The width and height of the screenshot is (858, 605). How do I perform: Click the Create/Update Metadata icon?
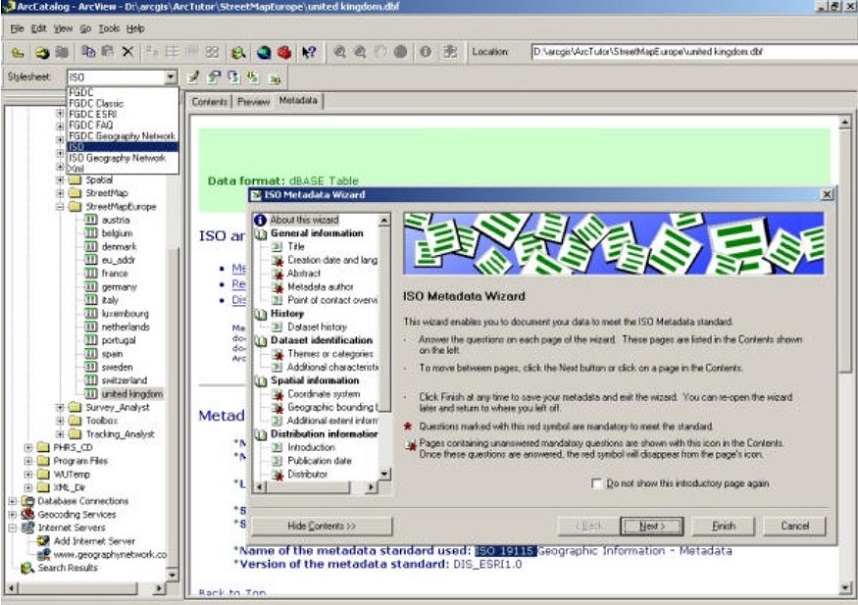[234, 77]
